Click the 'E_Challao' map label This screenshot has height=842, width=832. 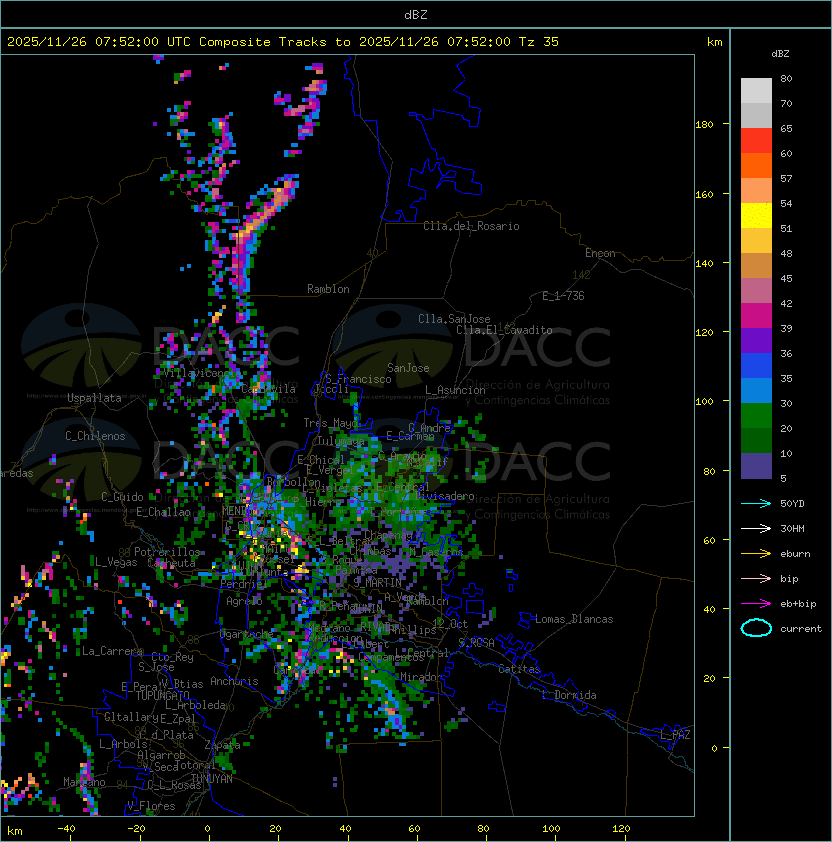point(163,512)
